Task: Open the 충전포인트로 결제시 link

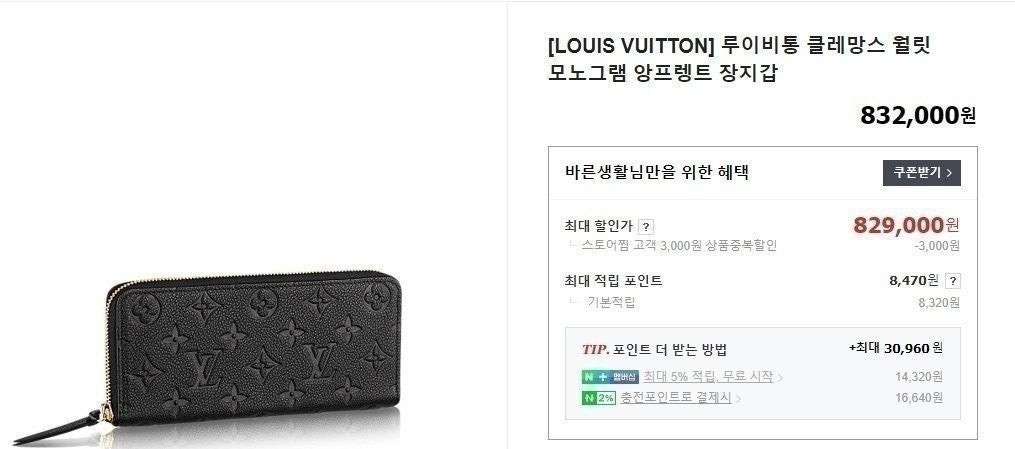Action: pos(676,398)
